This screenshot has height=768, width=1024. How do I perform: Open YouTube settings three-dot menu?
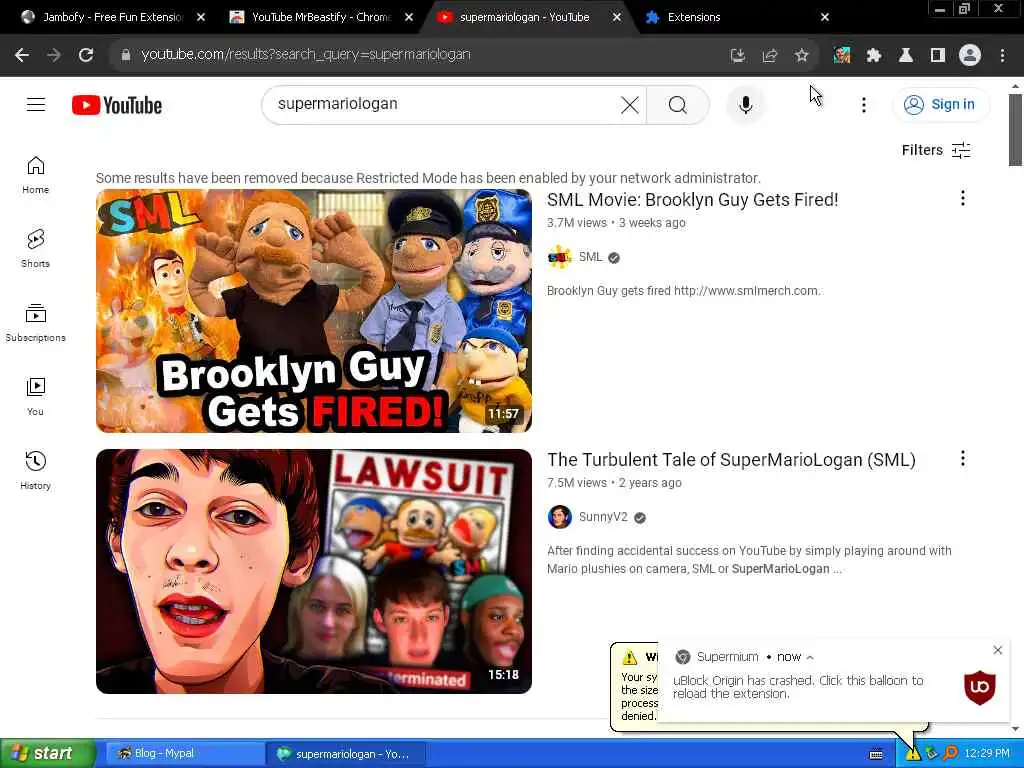pyautogui.click(x=863, y=104)
